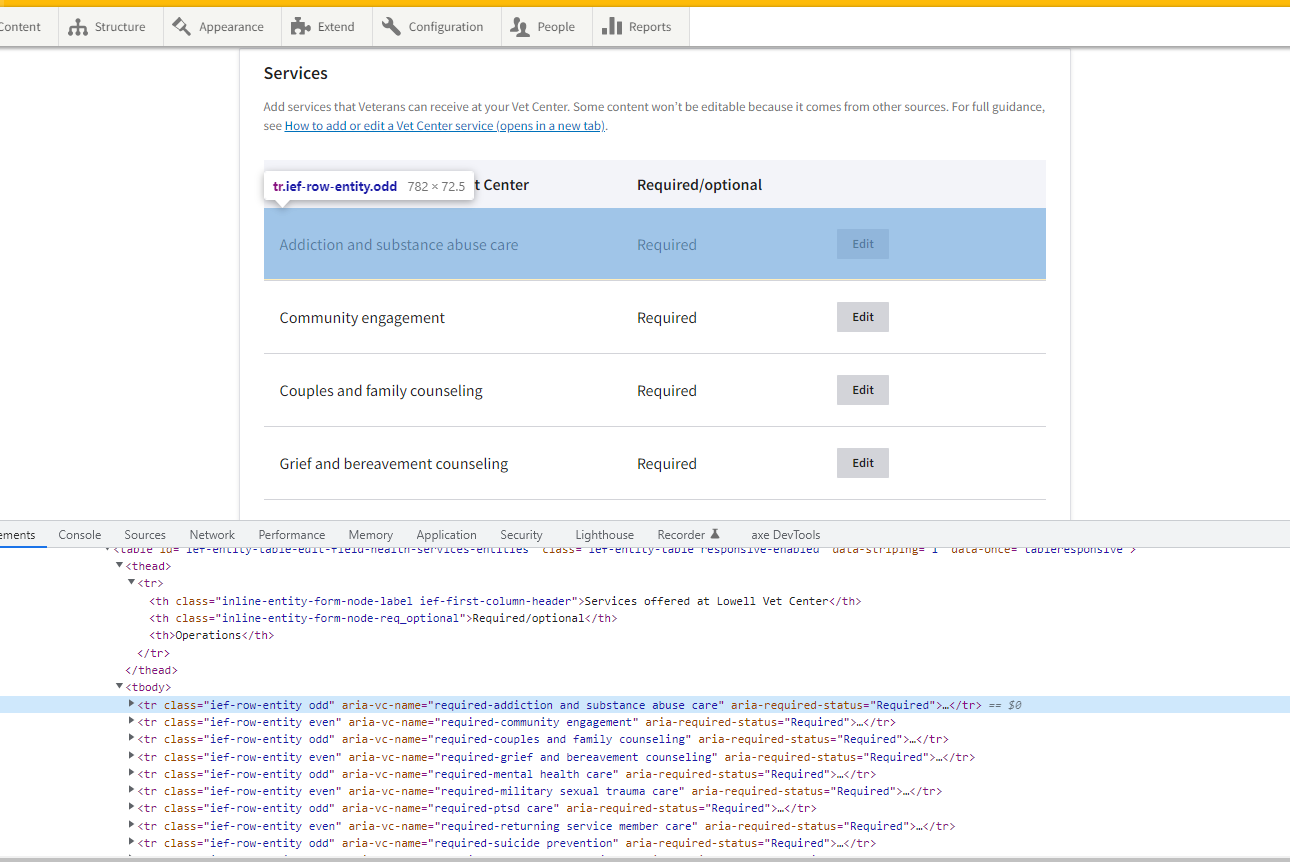Switch to the Security tab in DevTools
This screenshot has width=1290, height=862.
coord(521,535)
